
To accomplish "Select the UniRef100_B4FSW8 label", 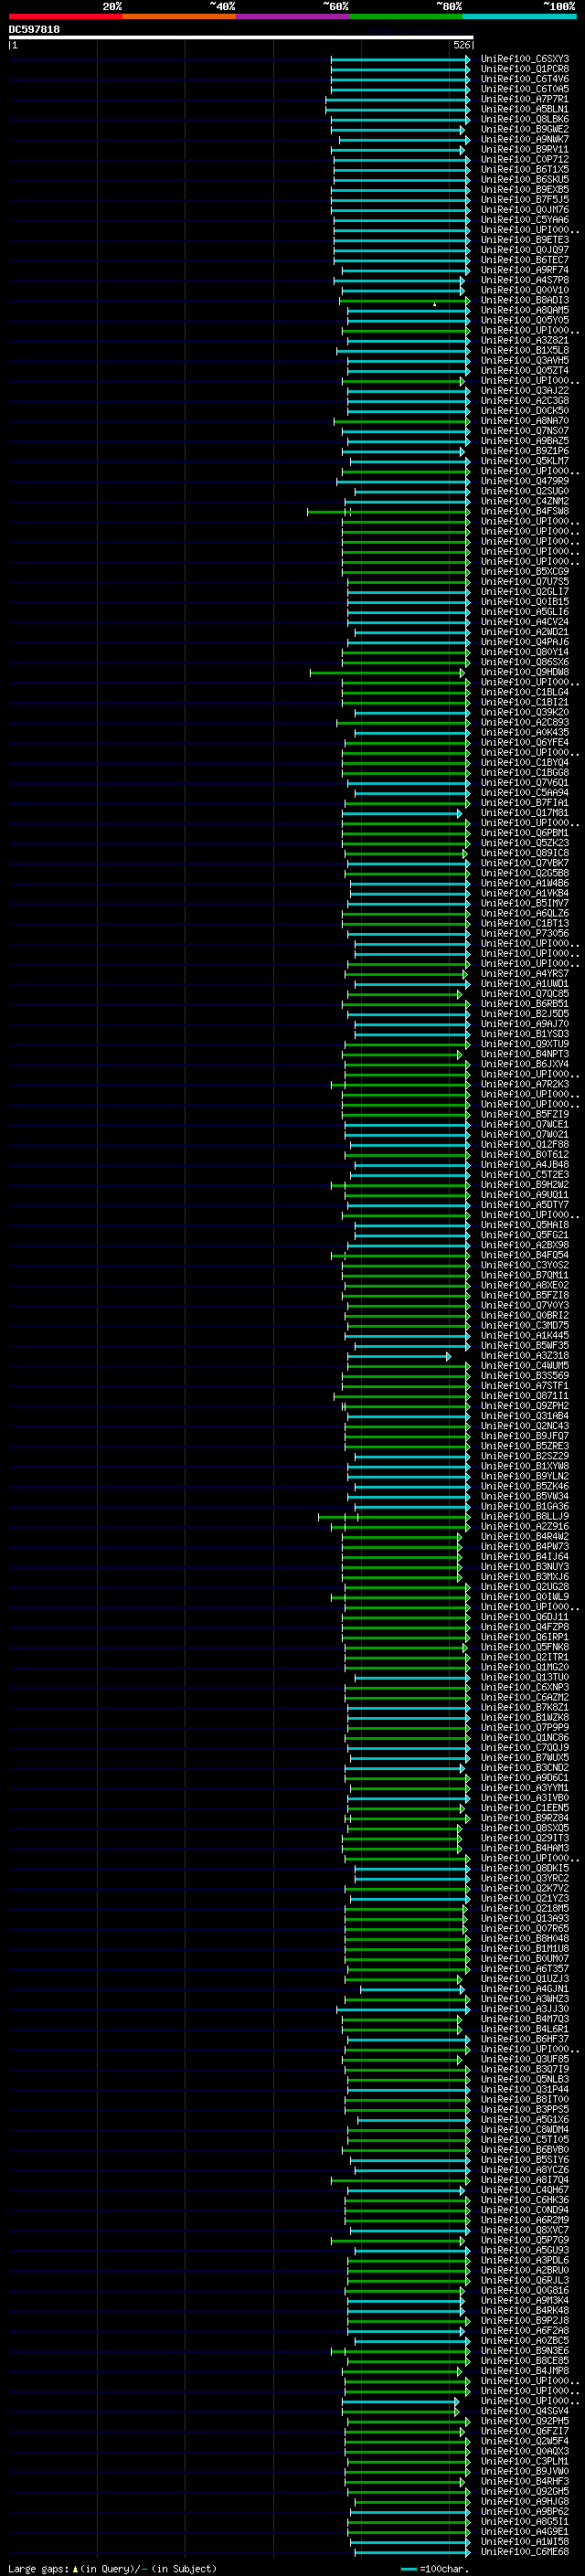I will tap(524, 511).
